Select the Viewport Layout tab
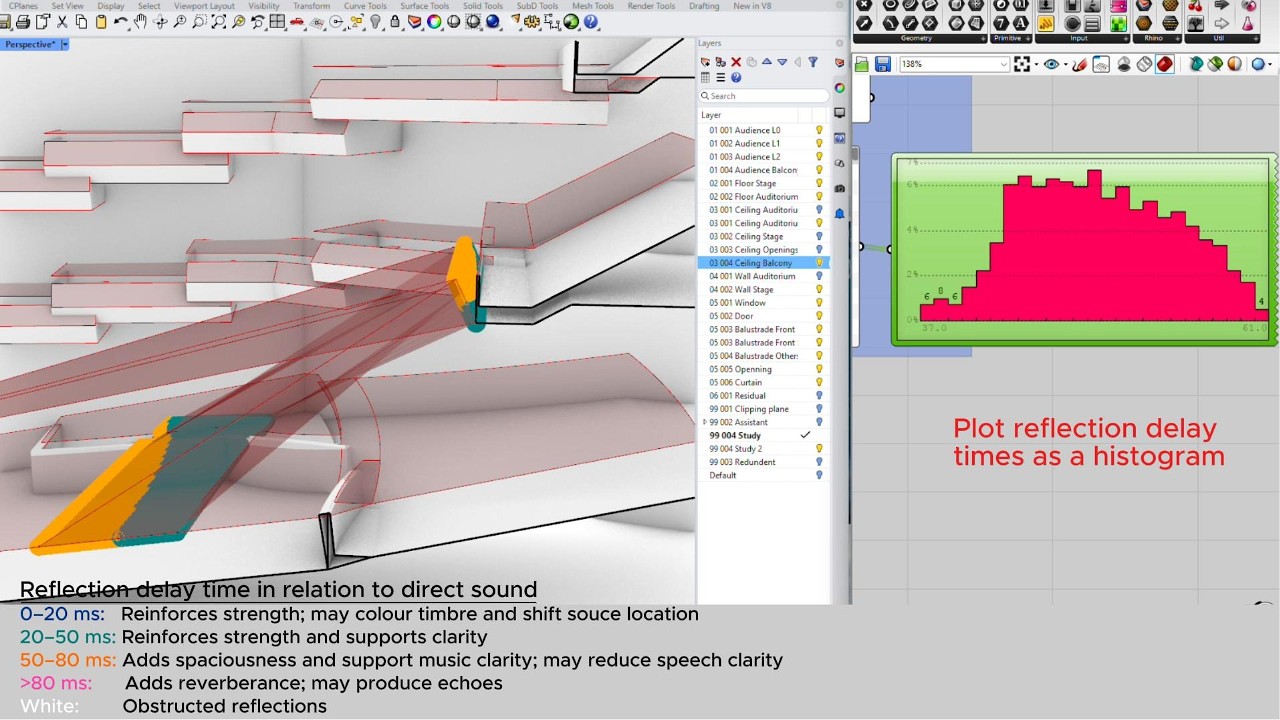1280x720 pixels. [x=204, y=6]
